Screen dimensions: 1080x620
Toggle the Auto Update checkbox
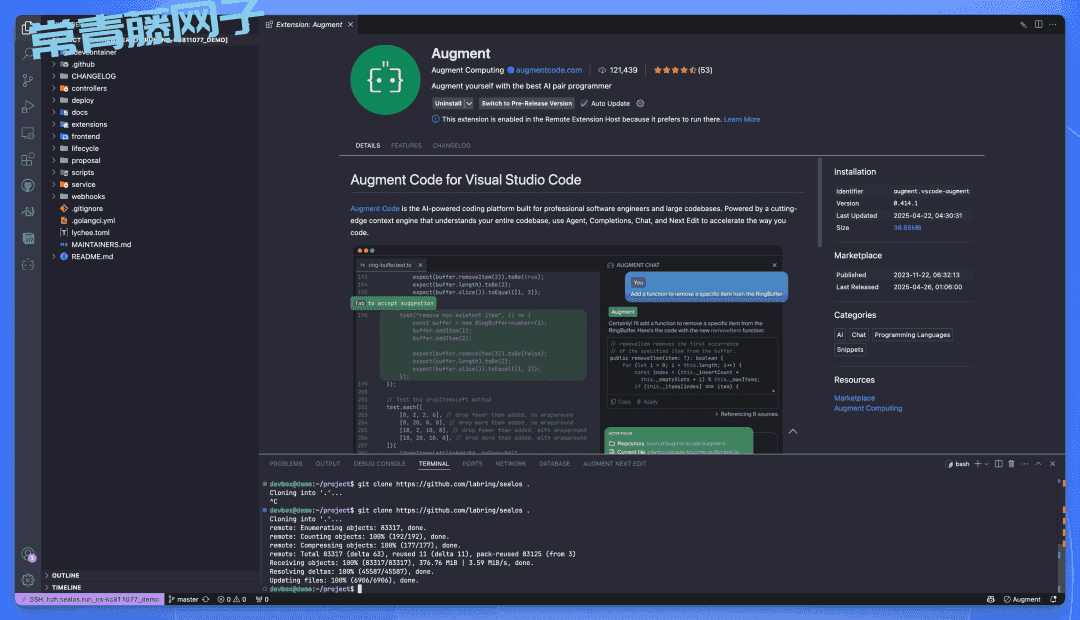pyautogui.click(x=584, y=103)
